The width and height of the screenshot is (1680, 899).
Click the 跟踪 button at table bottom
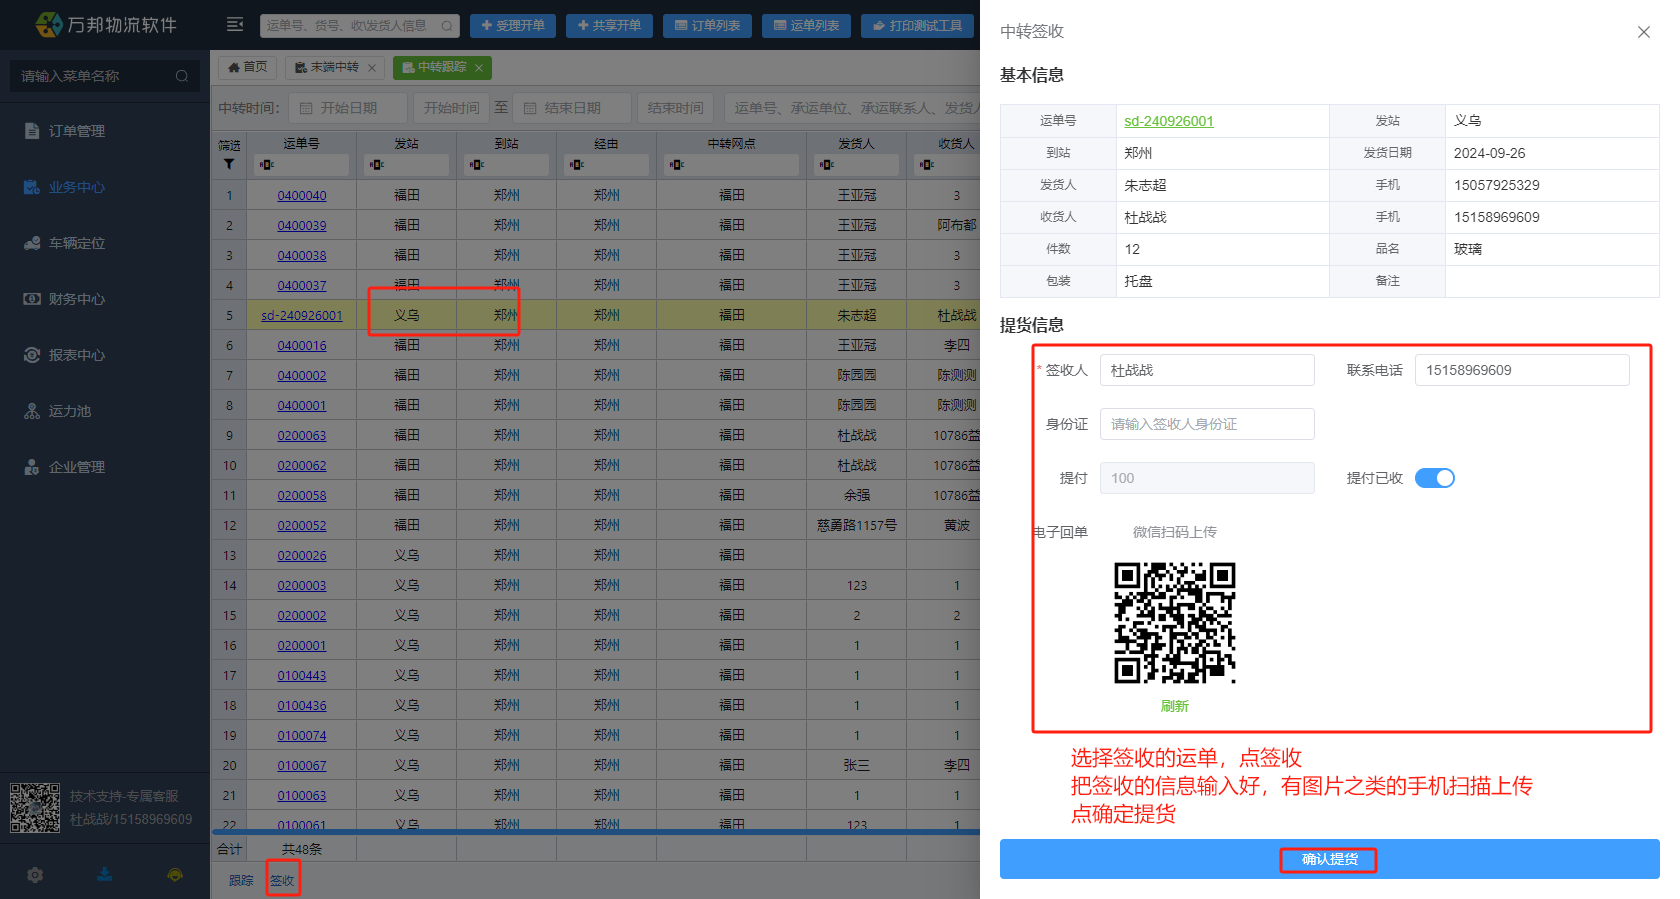coord(241,881)
